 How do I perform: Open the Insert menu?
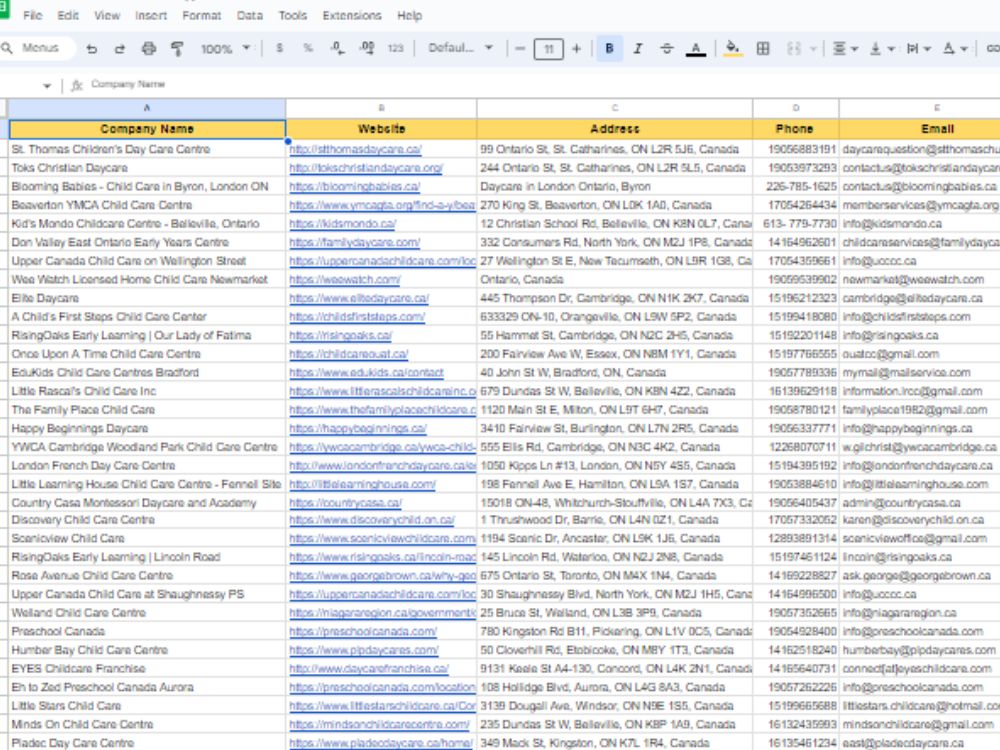pyautogui.click(x=151, y=15)
